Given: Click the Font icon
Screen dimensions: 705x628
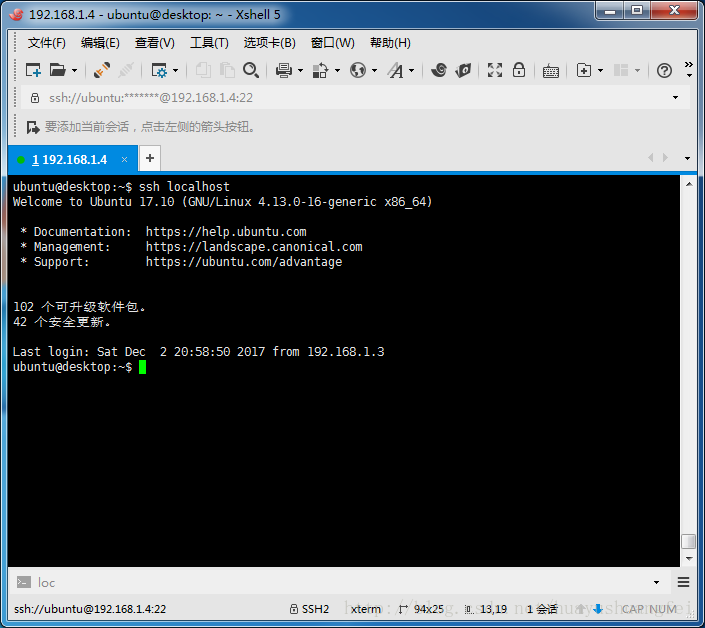Looking at the screenshot, I should (396, 70).
